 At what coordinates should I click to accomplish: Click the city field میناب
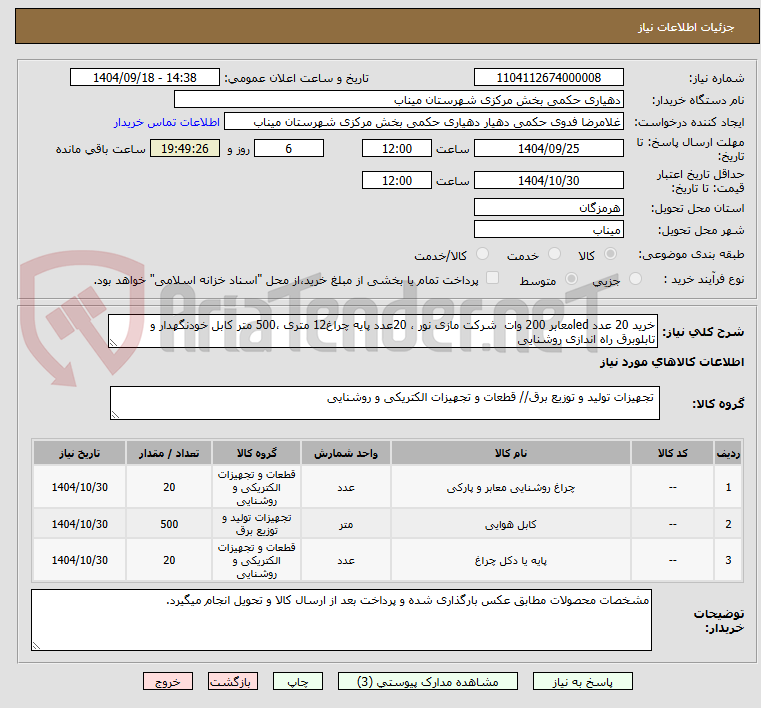pos(548,230)
